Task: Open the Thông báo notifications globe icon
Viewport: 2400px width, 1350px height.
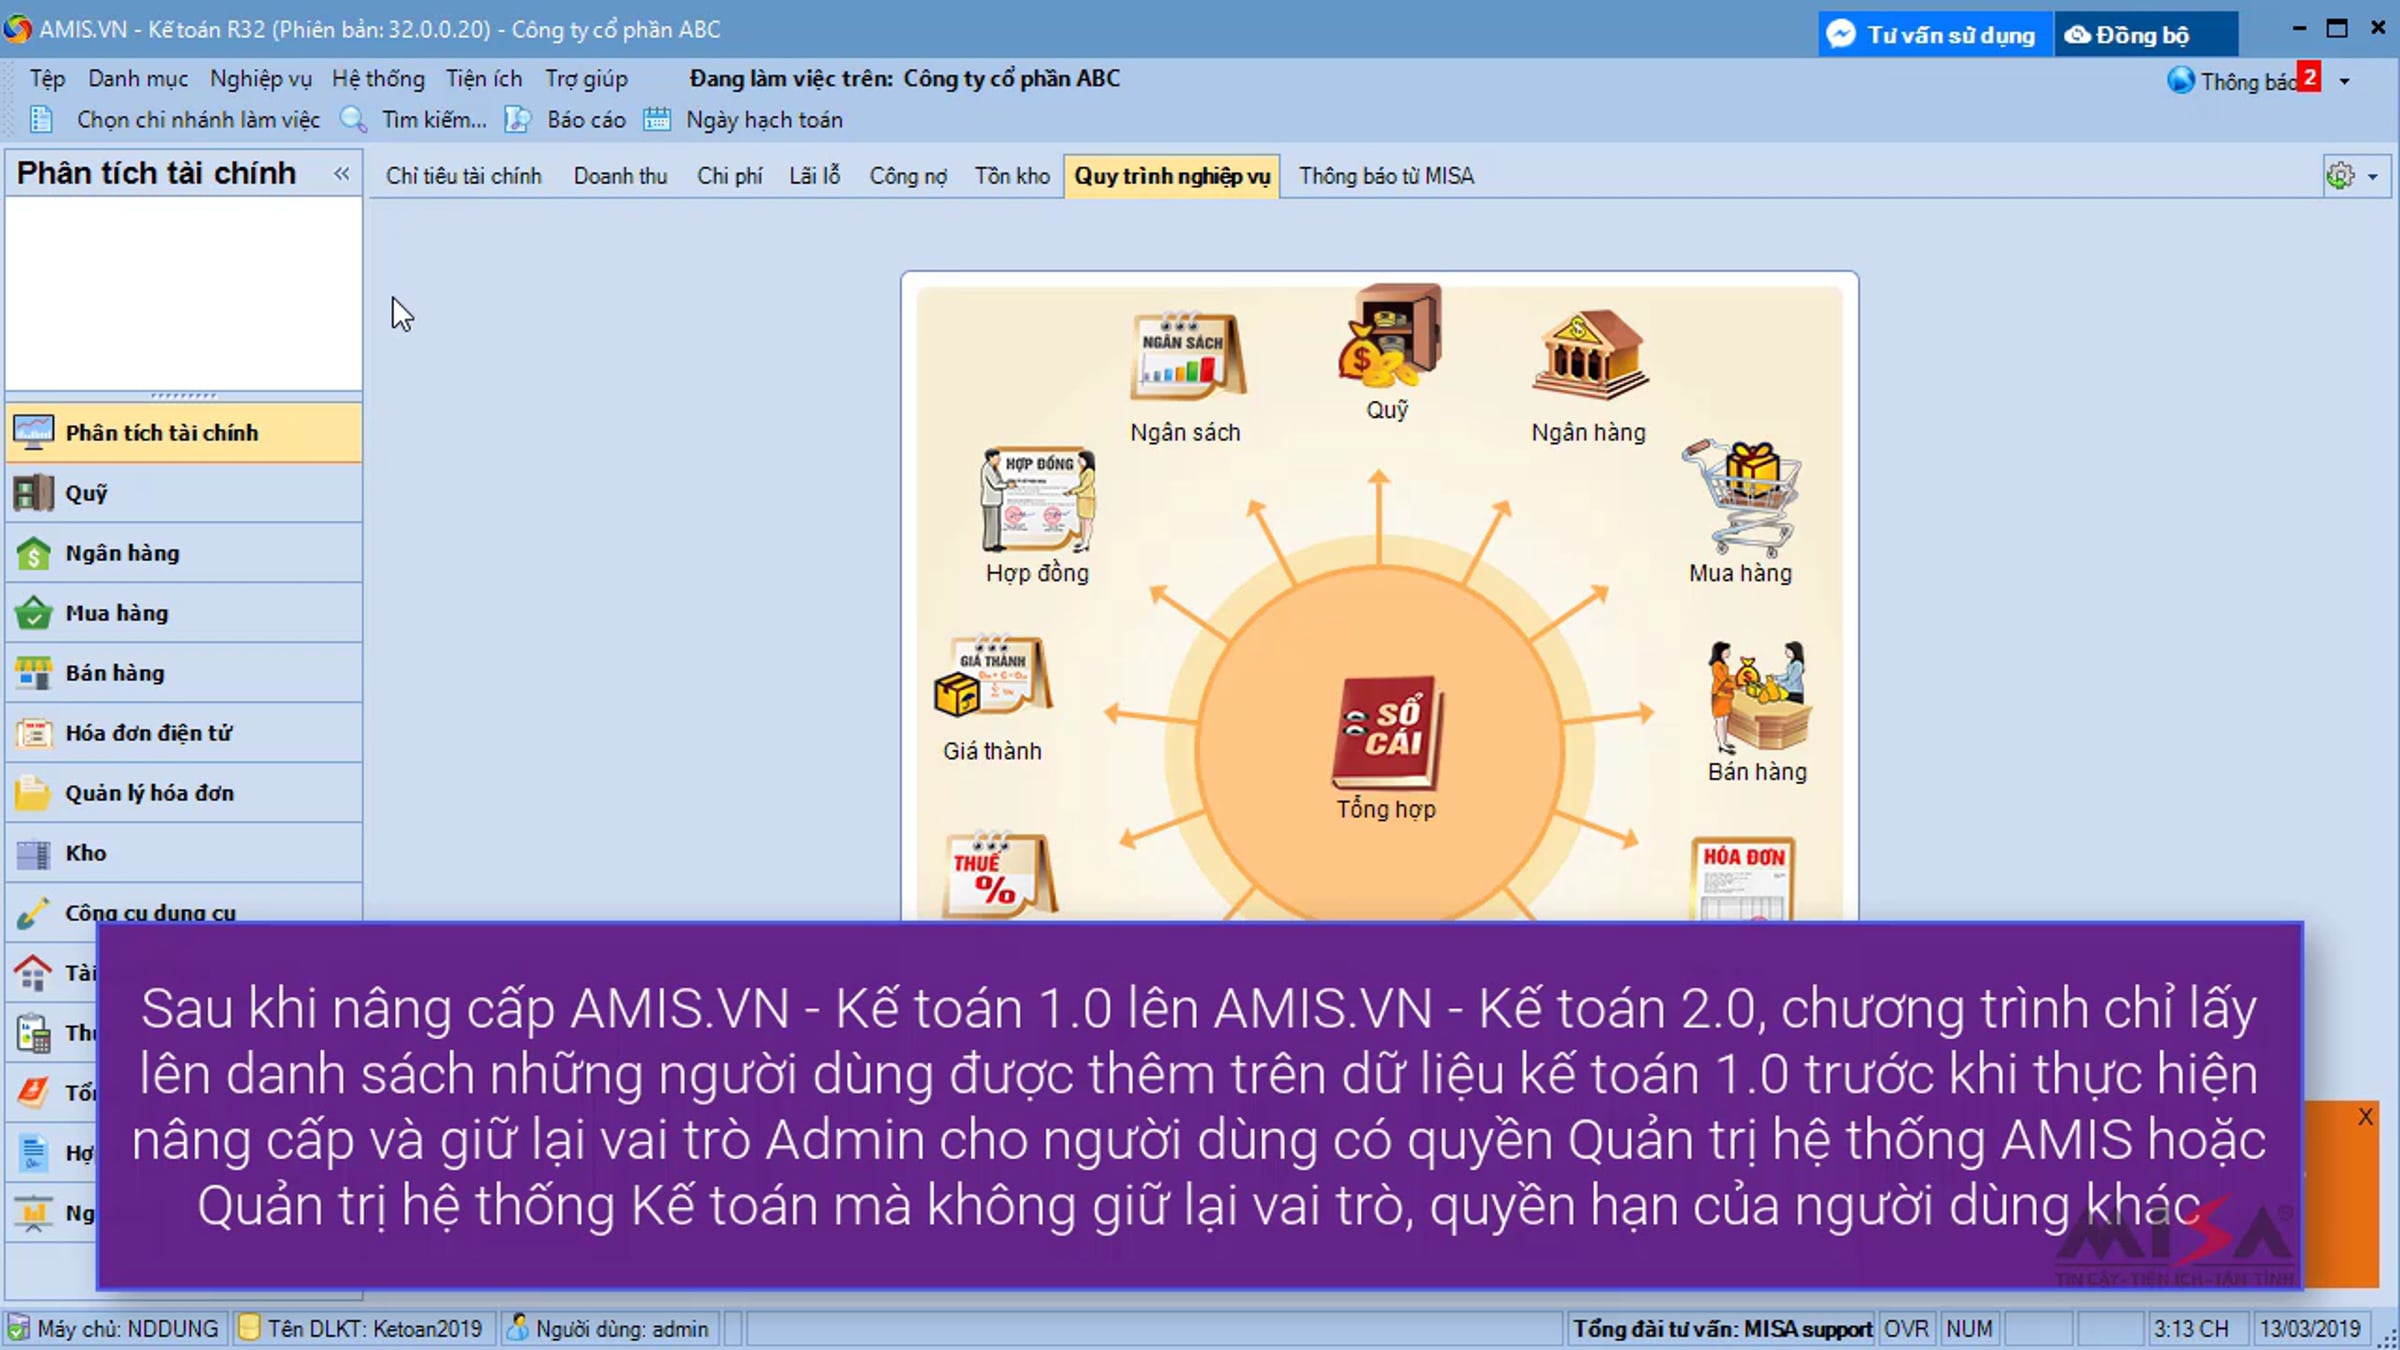Action: tap(2180, 80)
